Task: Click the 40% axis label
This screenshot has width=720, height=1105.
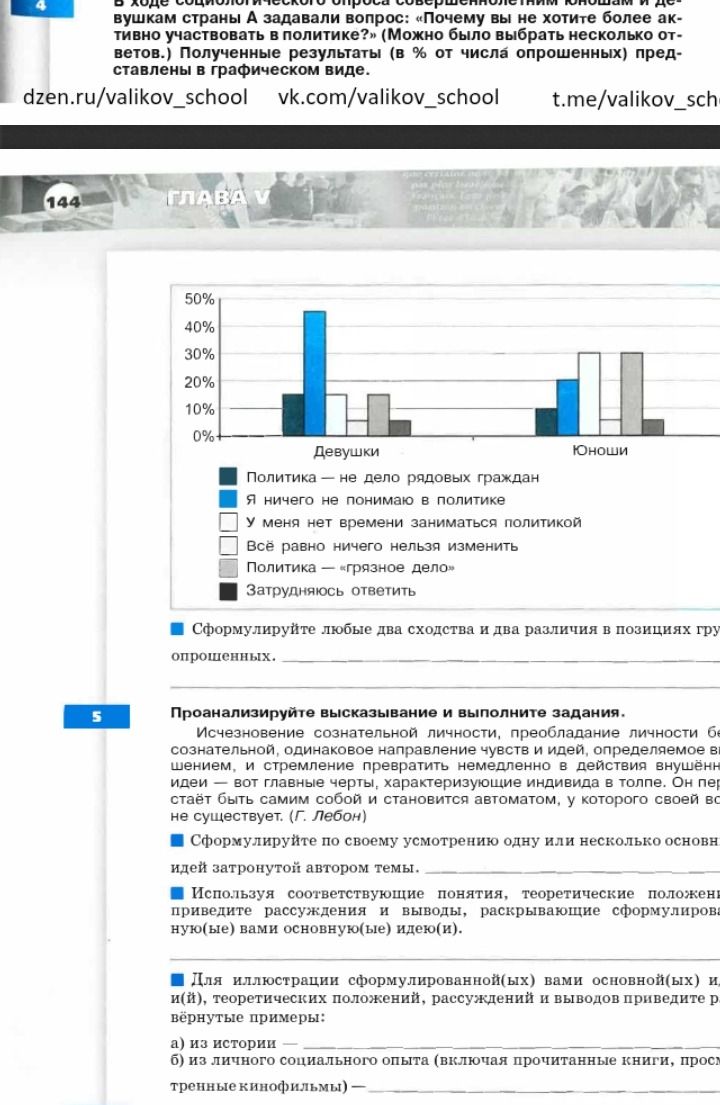Action: tap(199, 327)
